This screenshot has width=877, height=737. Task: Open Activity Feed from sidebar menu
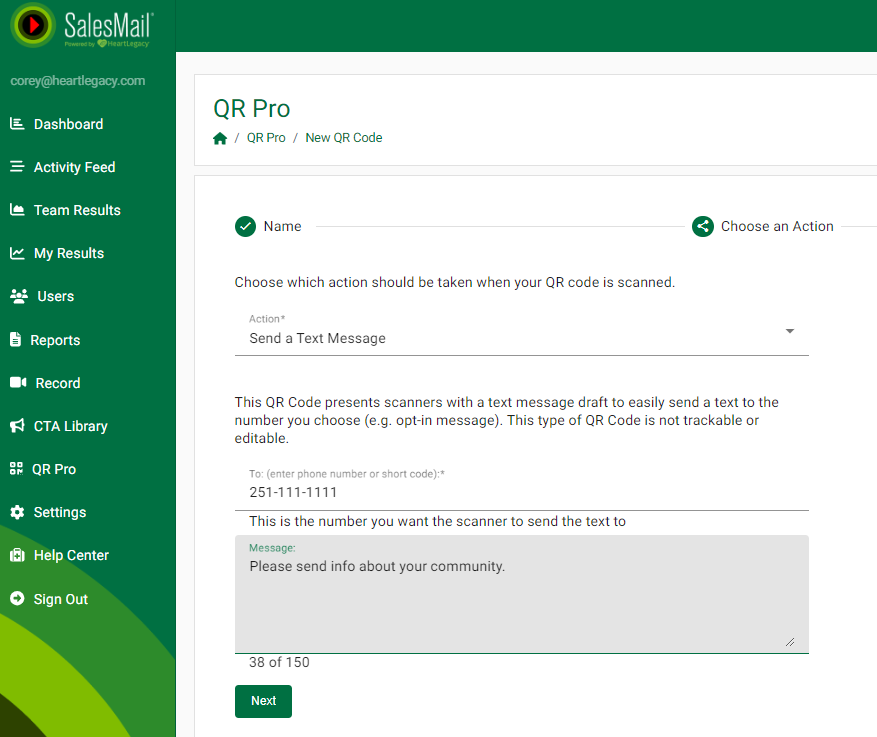tap(74, 167)
